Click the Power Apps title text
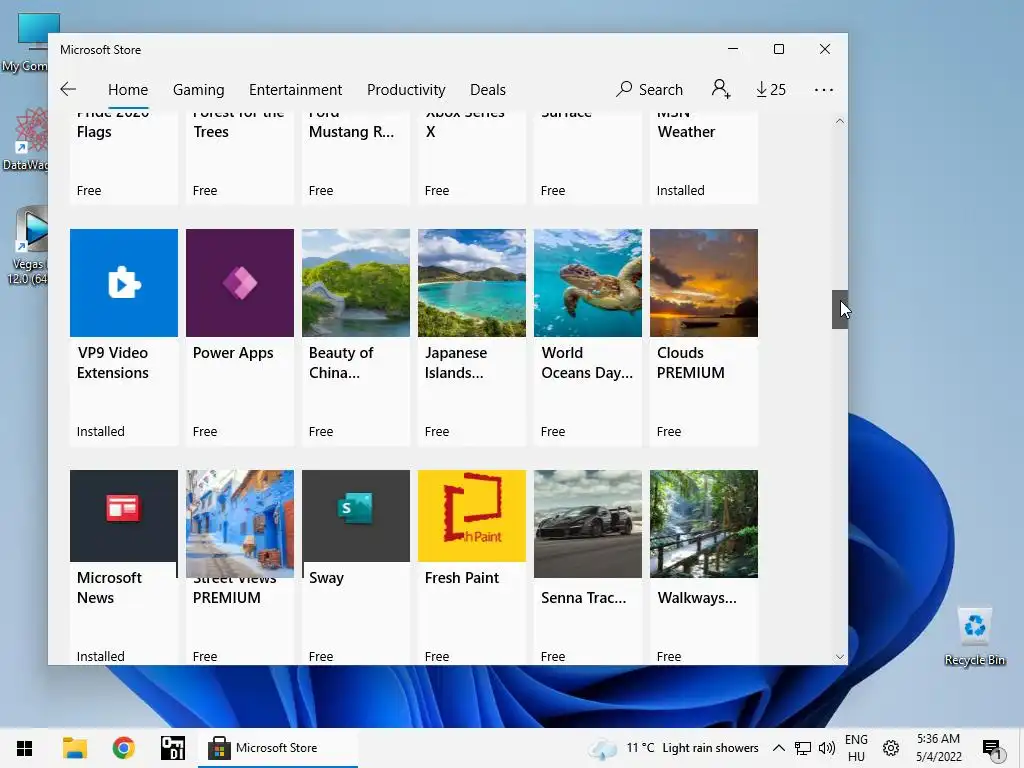1024x768 pixels. pyautogui.click(x=233, y=353)
